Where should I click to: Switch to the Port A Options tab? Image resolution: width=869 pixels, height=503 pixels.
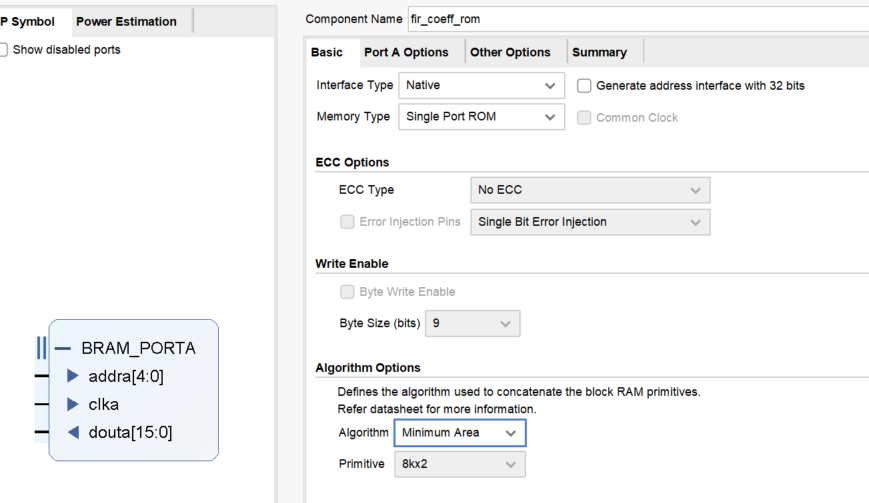pyautogui.click(x=406, y=53)
